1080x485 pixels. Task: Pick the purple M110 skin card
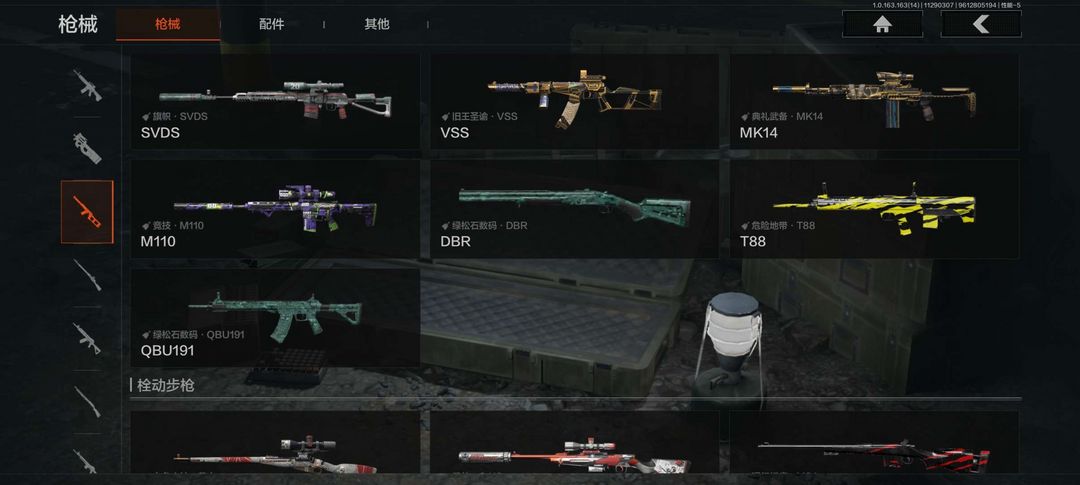tap(275, 209)
